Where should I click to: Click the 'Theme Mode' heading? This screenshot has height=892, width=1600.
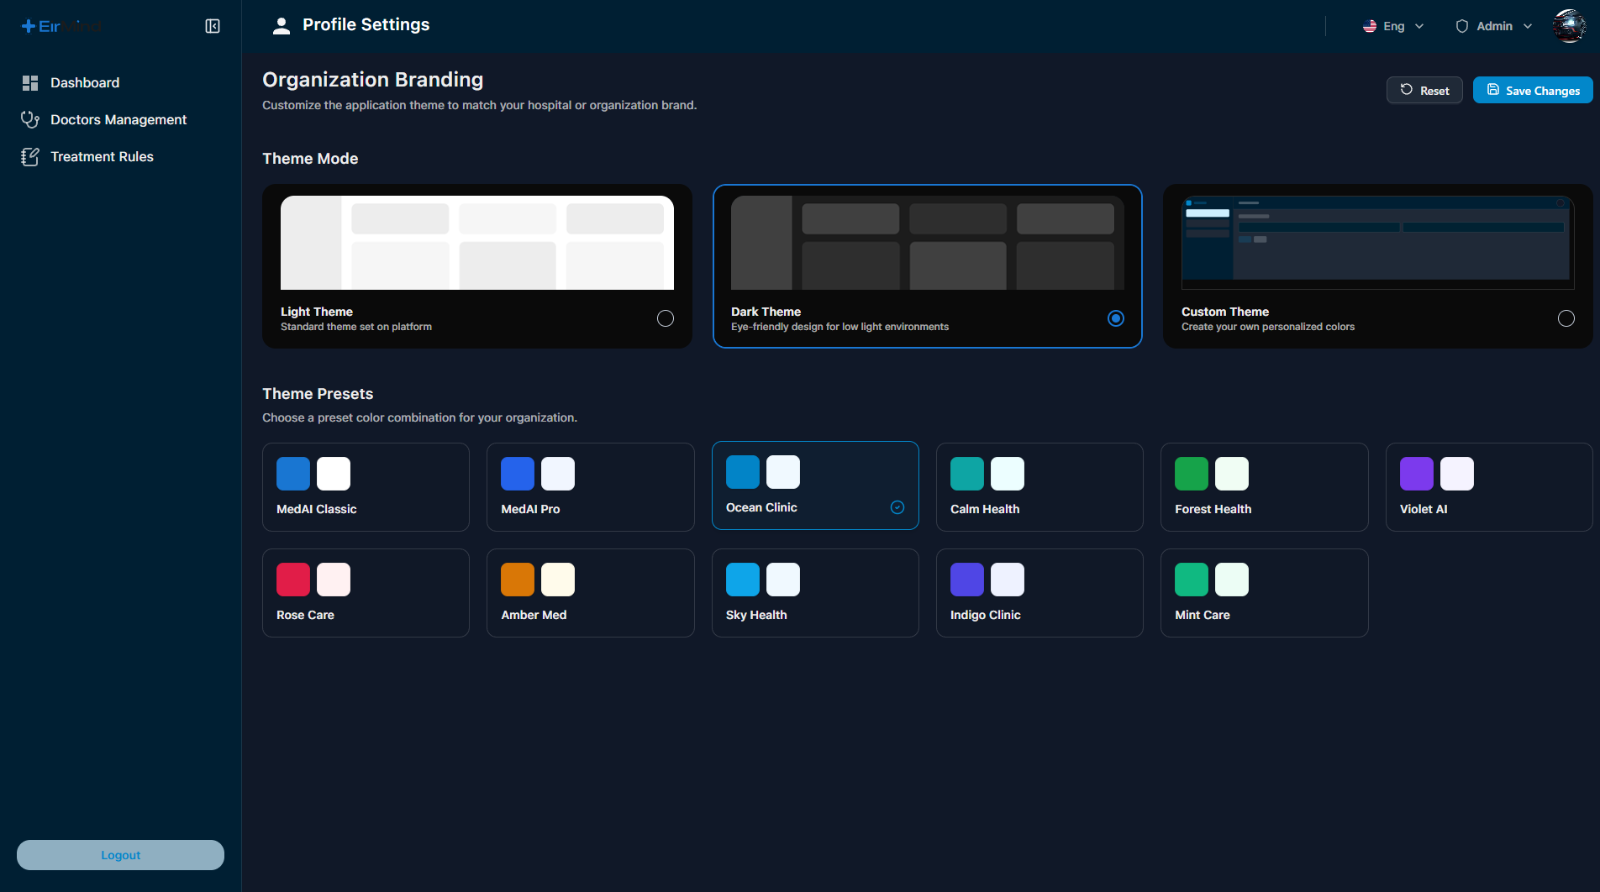[310, 159]
